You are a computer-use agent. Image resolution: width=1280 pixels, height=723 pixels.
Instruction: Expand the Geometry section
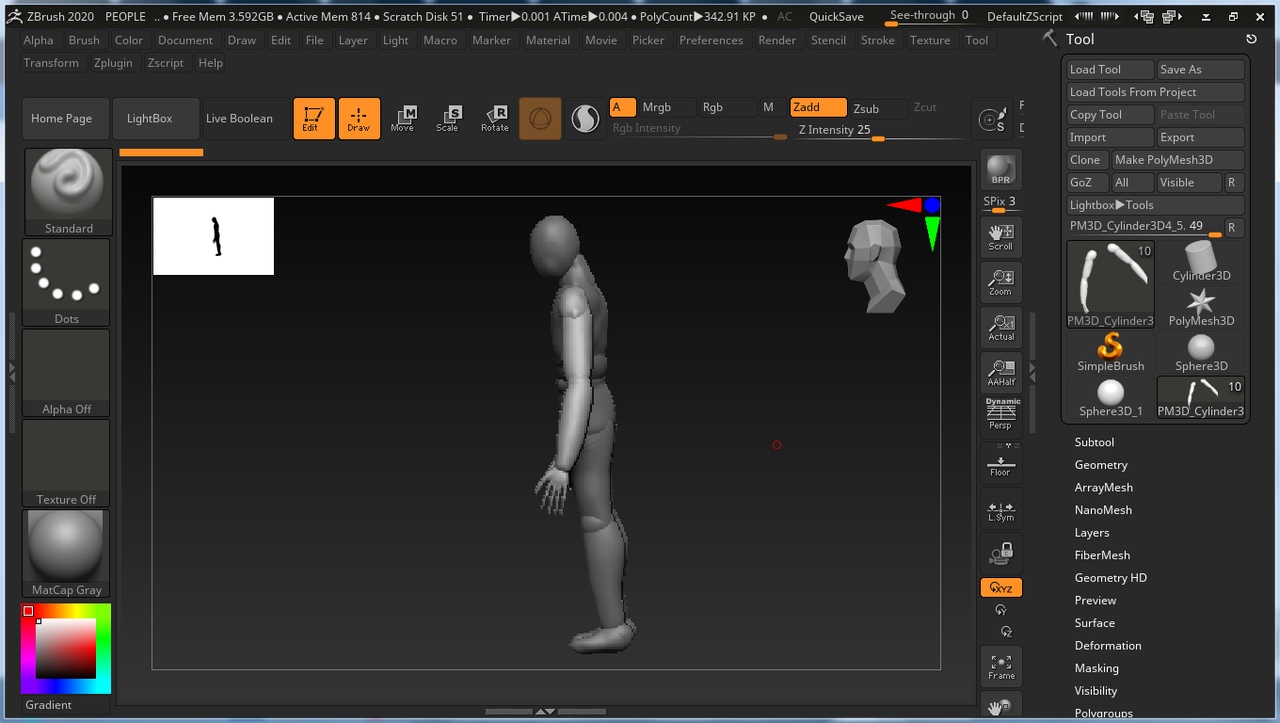[1100, 465]
